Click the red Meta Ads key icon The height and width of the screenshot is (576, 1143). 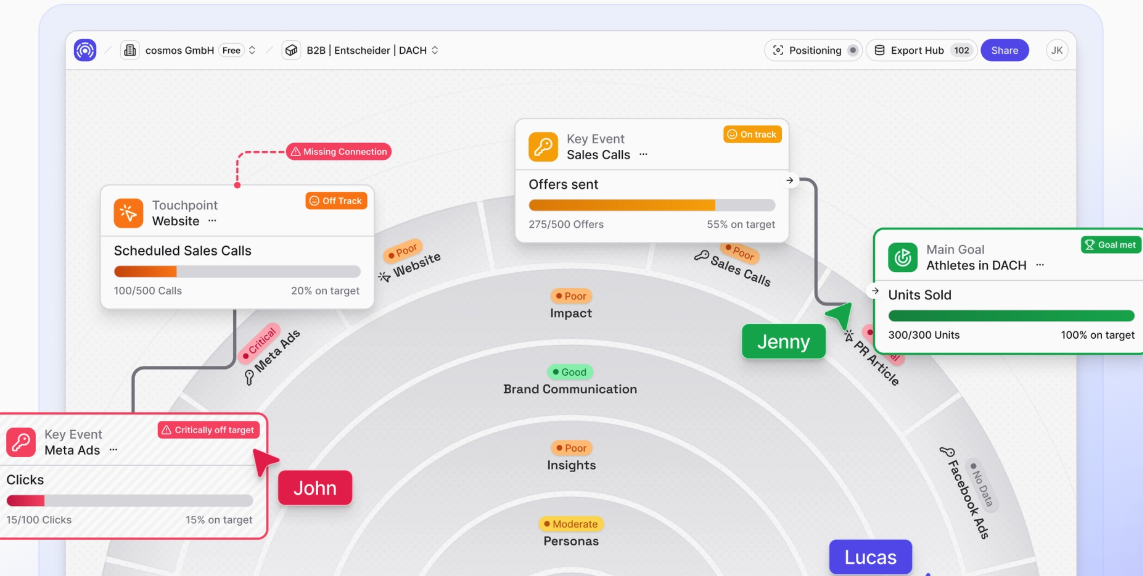pyautogui.click(x=21, y=442)
